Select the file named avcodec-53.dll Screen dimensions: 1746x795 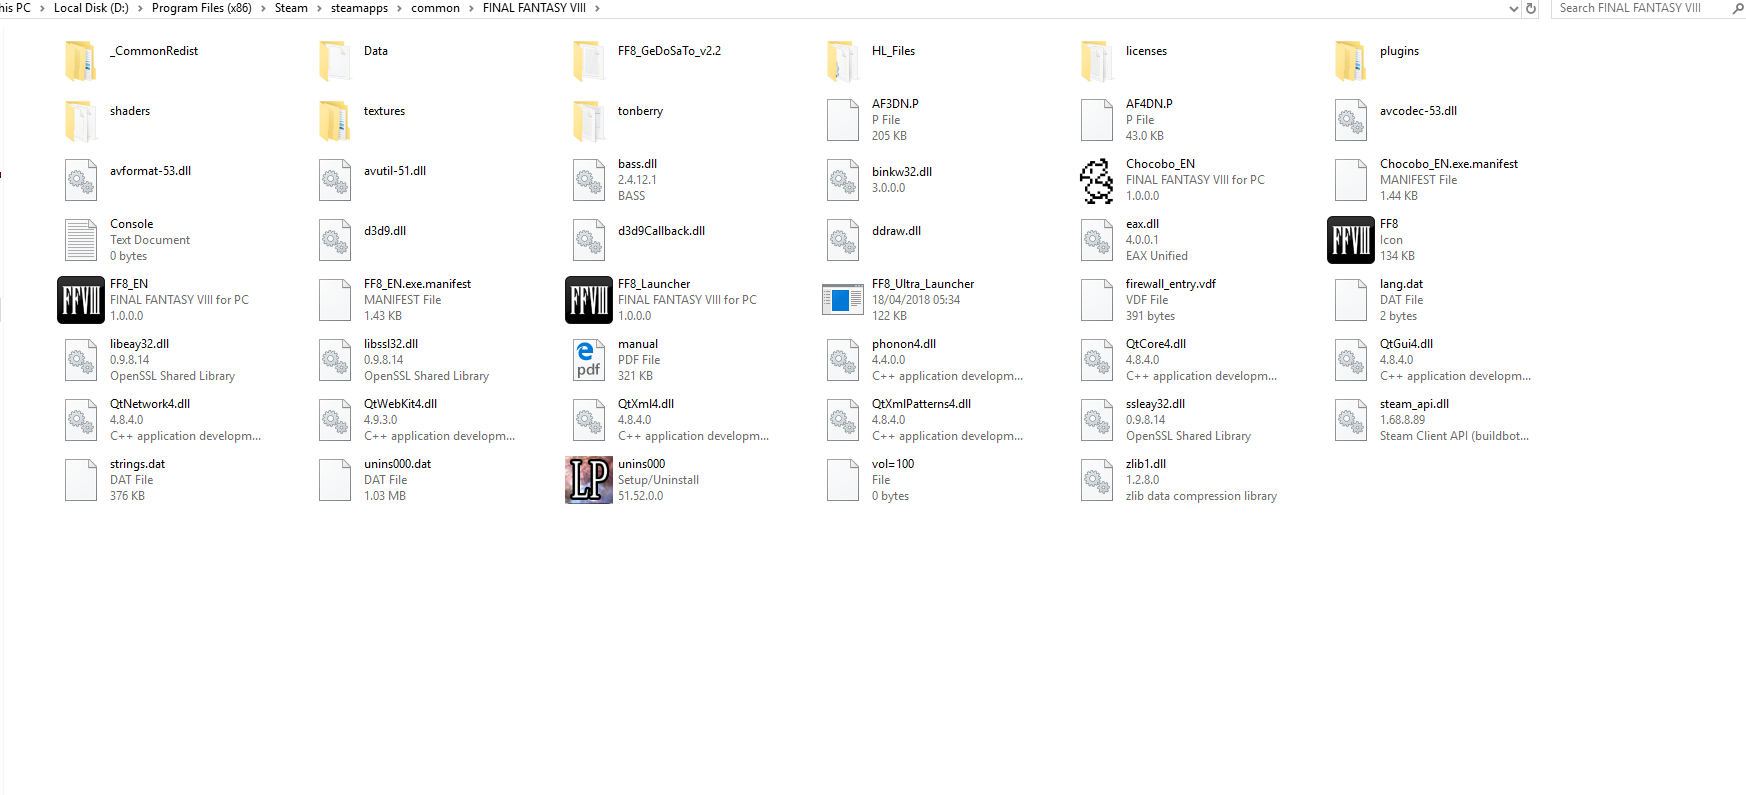pos(1418,111)
